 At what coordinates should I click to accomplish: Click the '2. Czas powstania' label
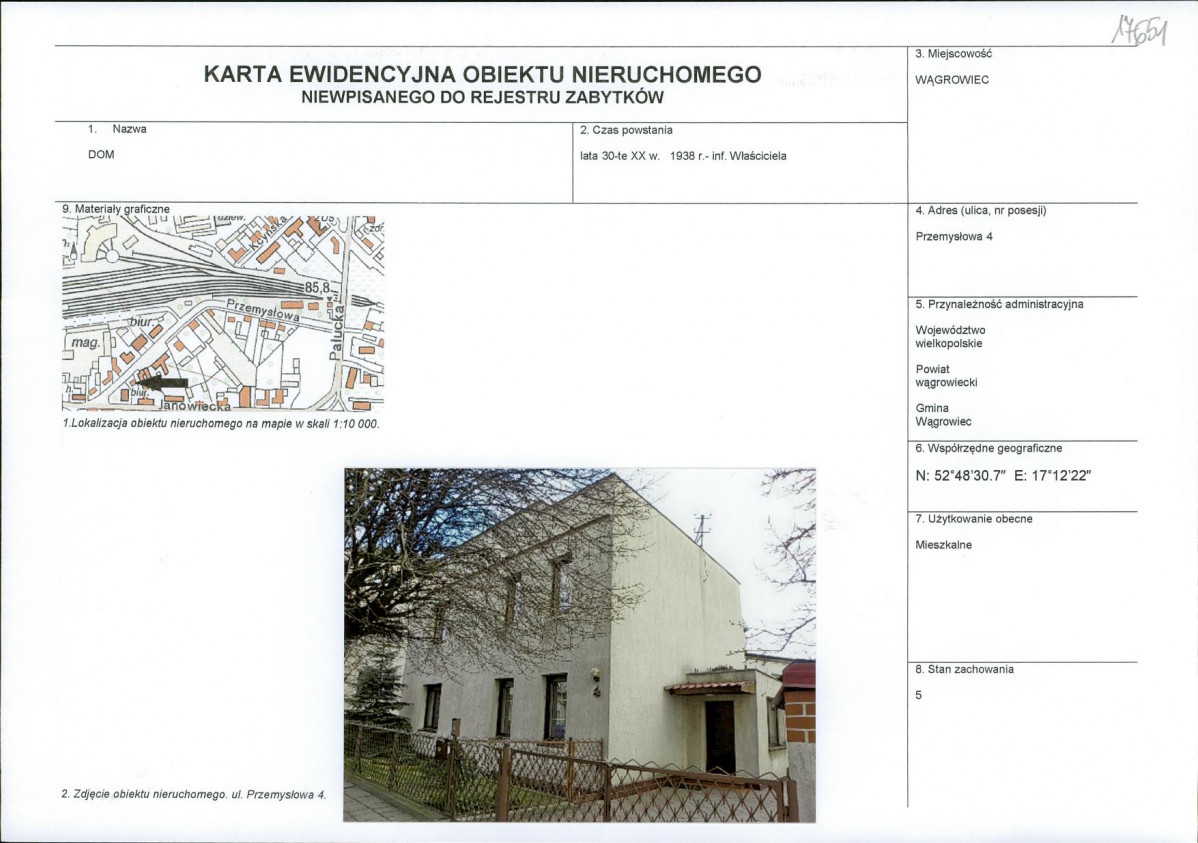pos(626,130)
